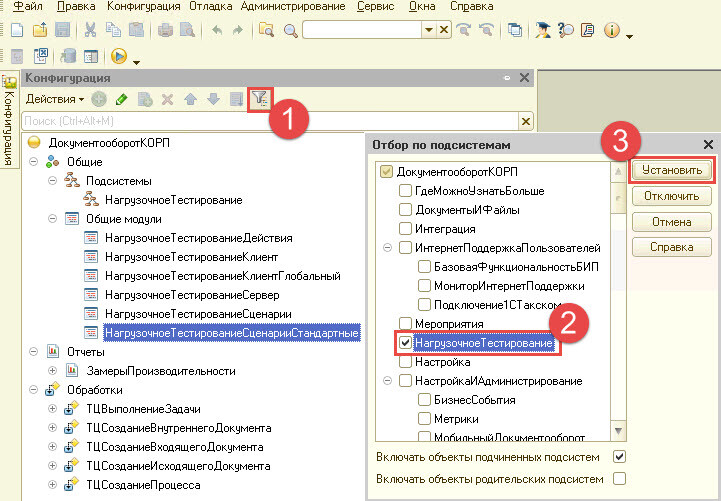Viewport: 721px width, 501px height.
Task: Click the subsystem filter funnel icon
Action: [259, 99]
